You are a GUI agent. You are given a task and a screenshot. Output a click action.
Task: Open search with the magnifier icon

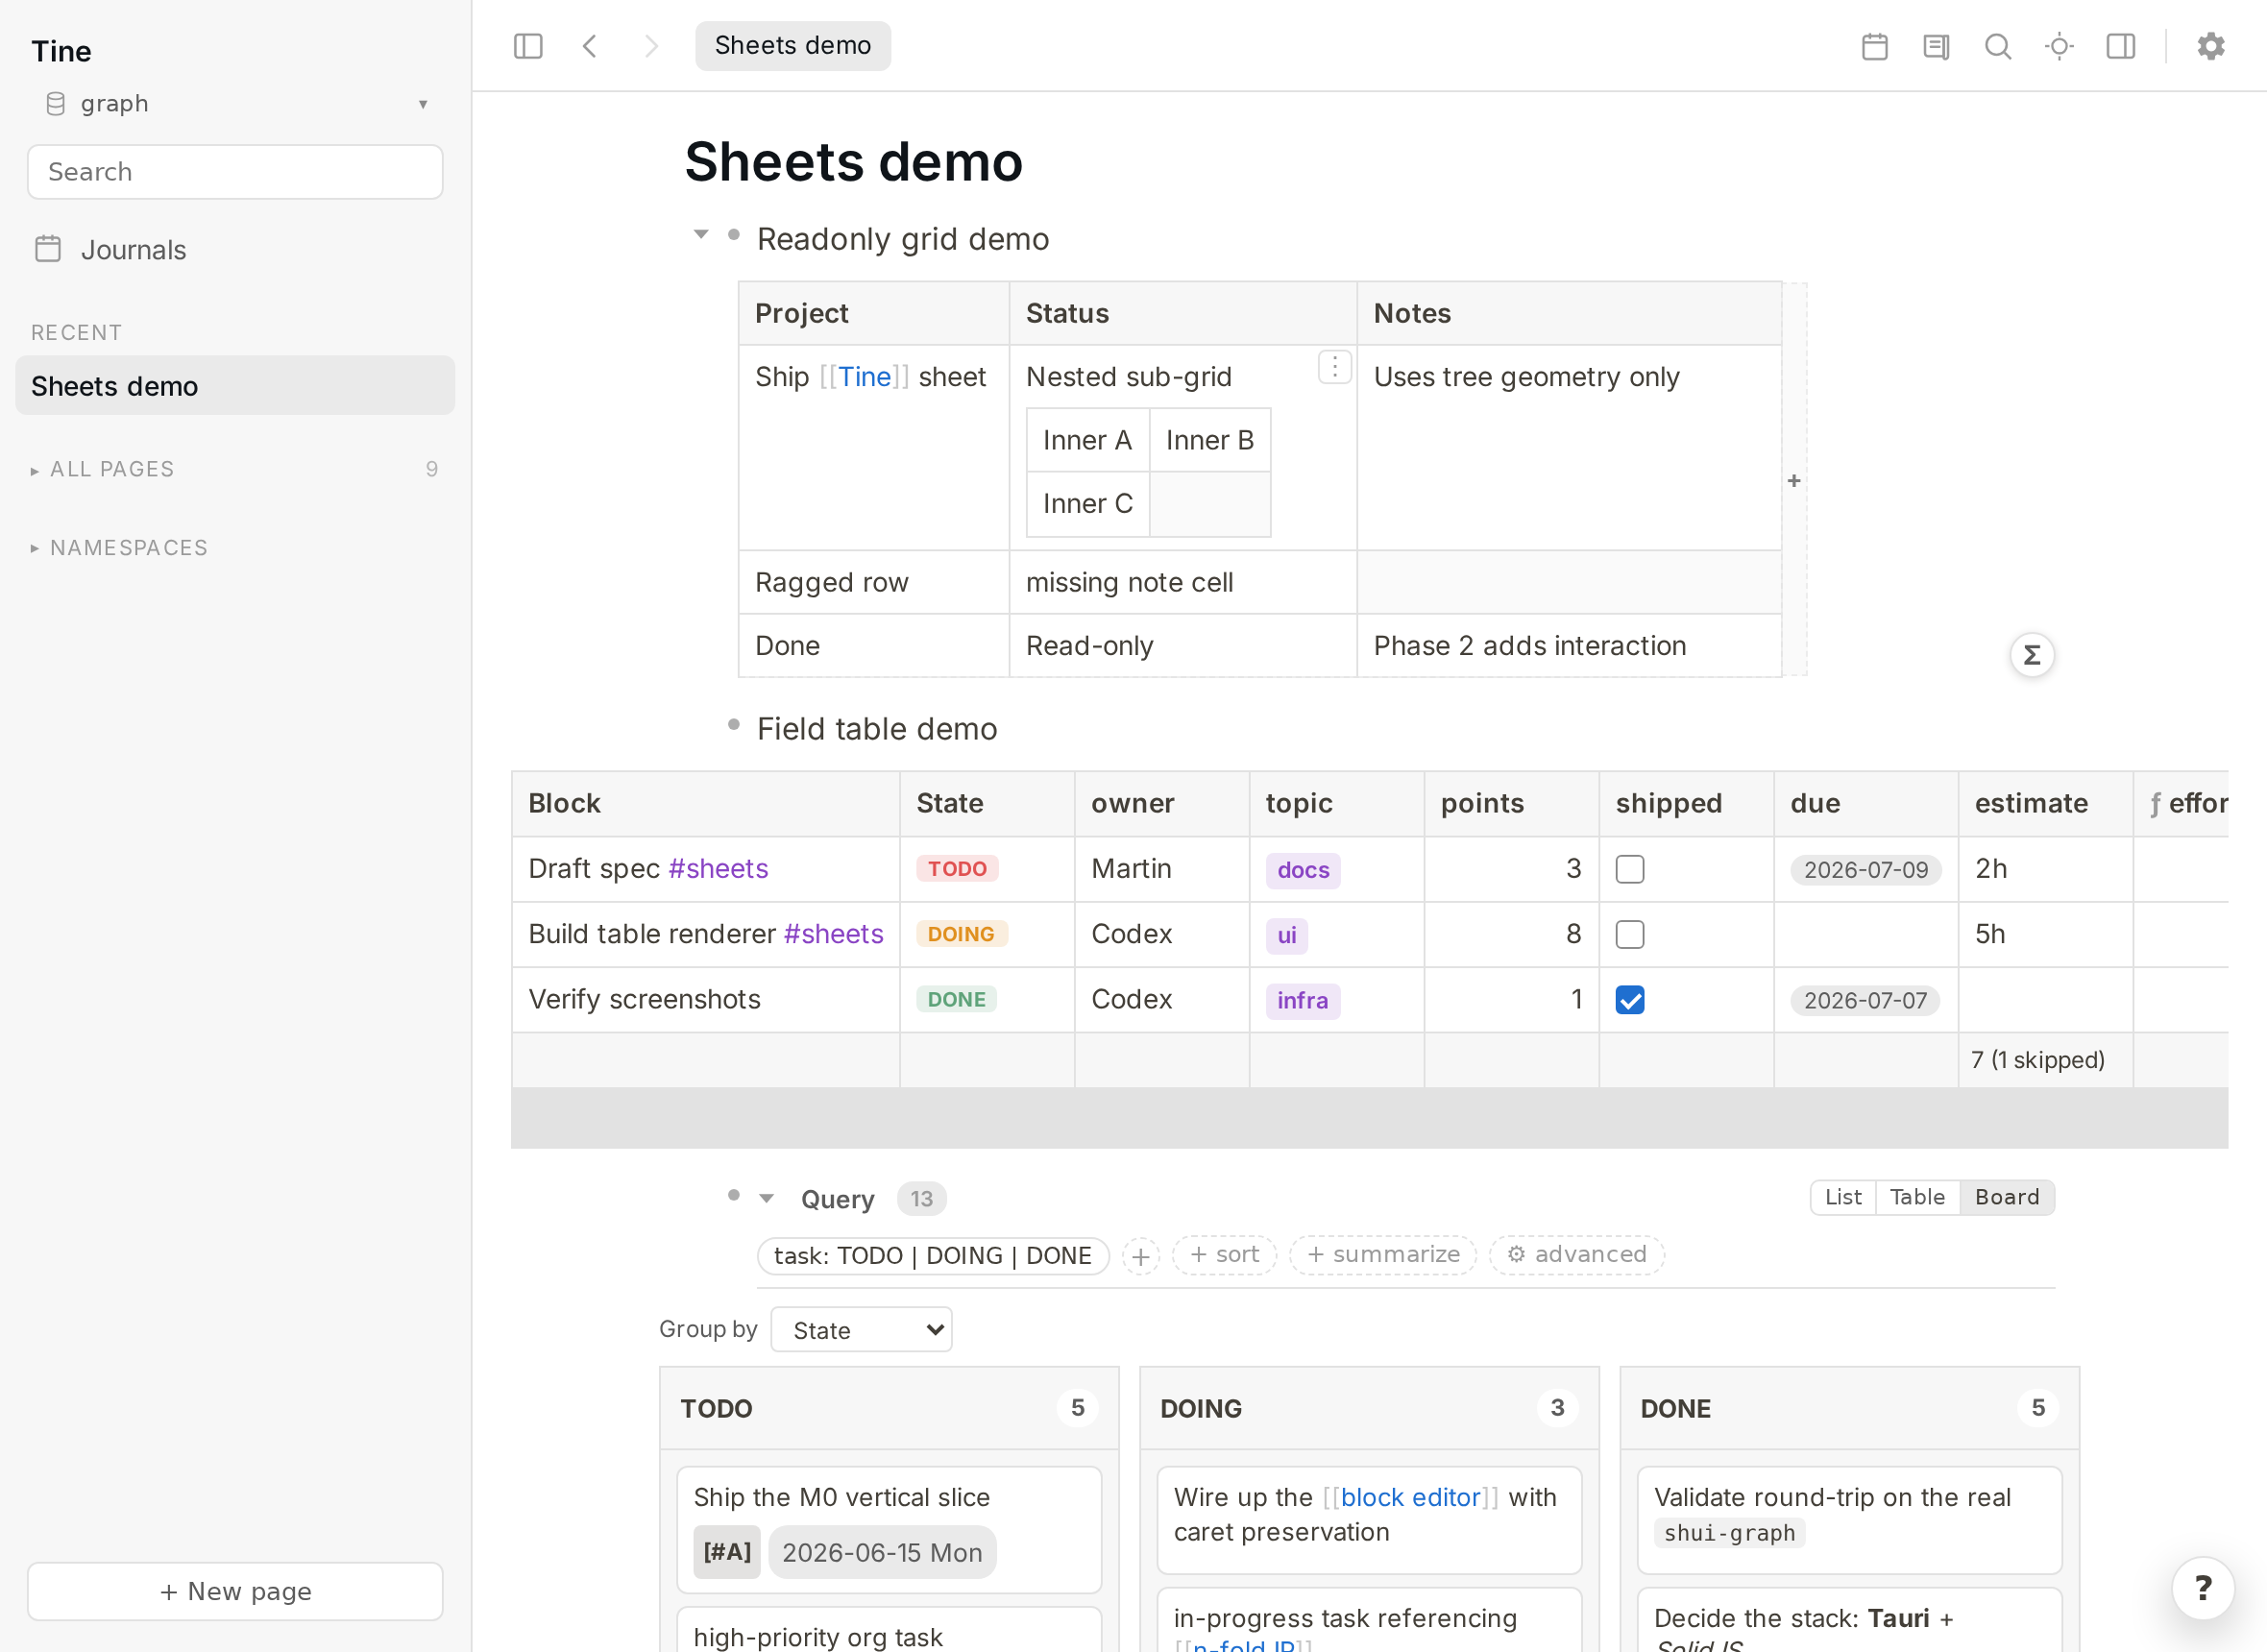coord(1998,46)
